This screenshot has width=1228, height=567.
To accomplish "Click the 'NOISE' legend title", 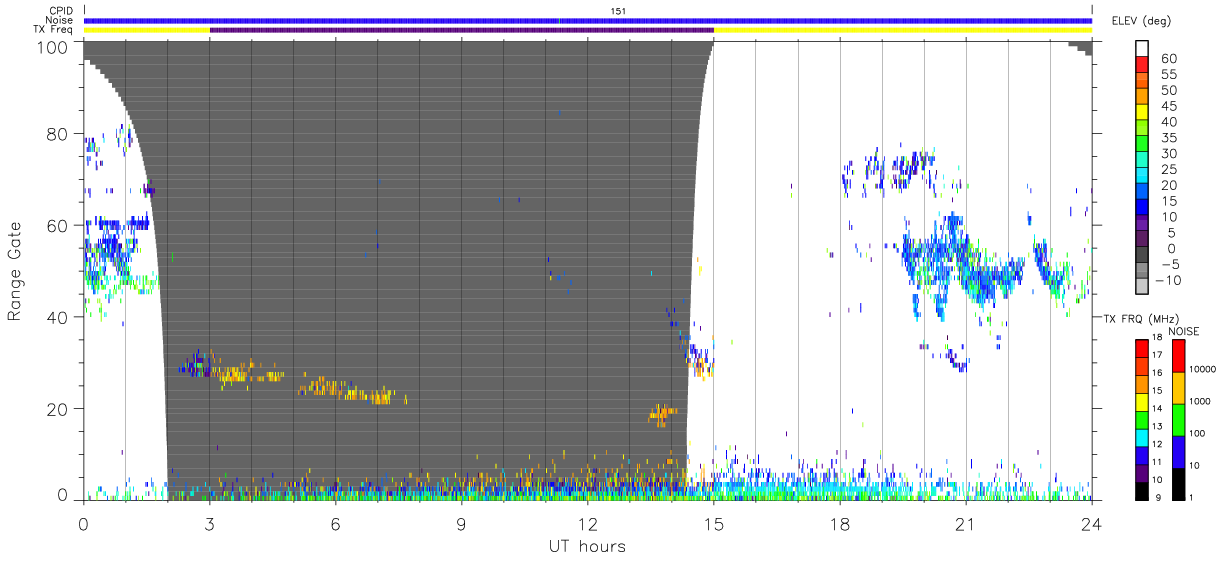I will tap(1185, 330).
